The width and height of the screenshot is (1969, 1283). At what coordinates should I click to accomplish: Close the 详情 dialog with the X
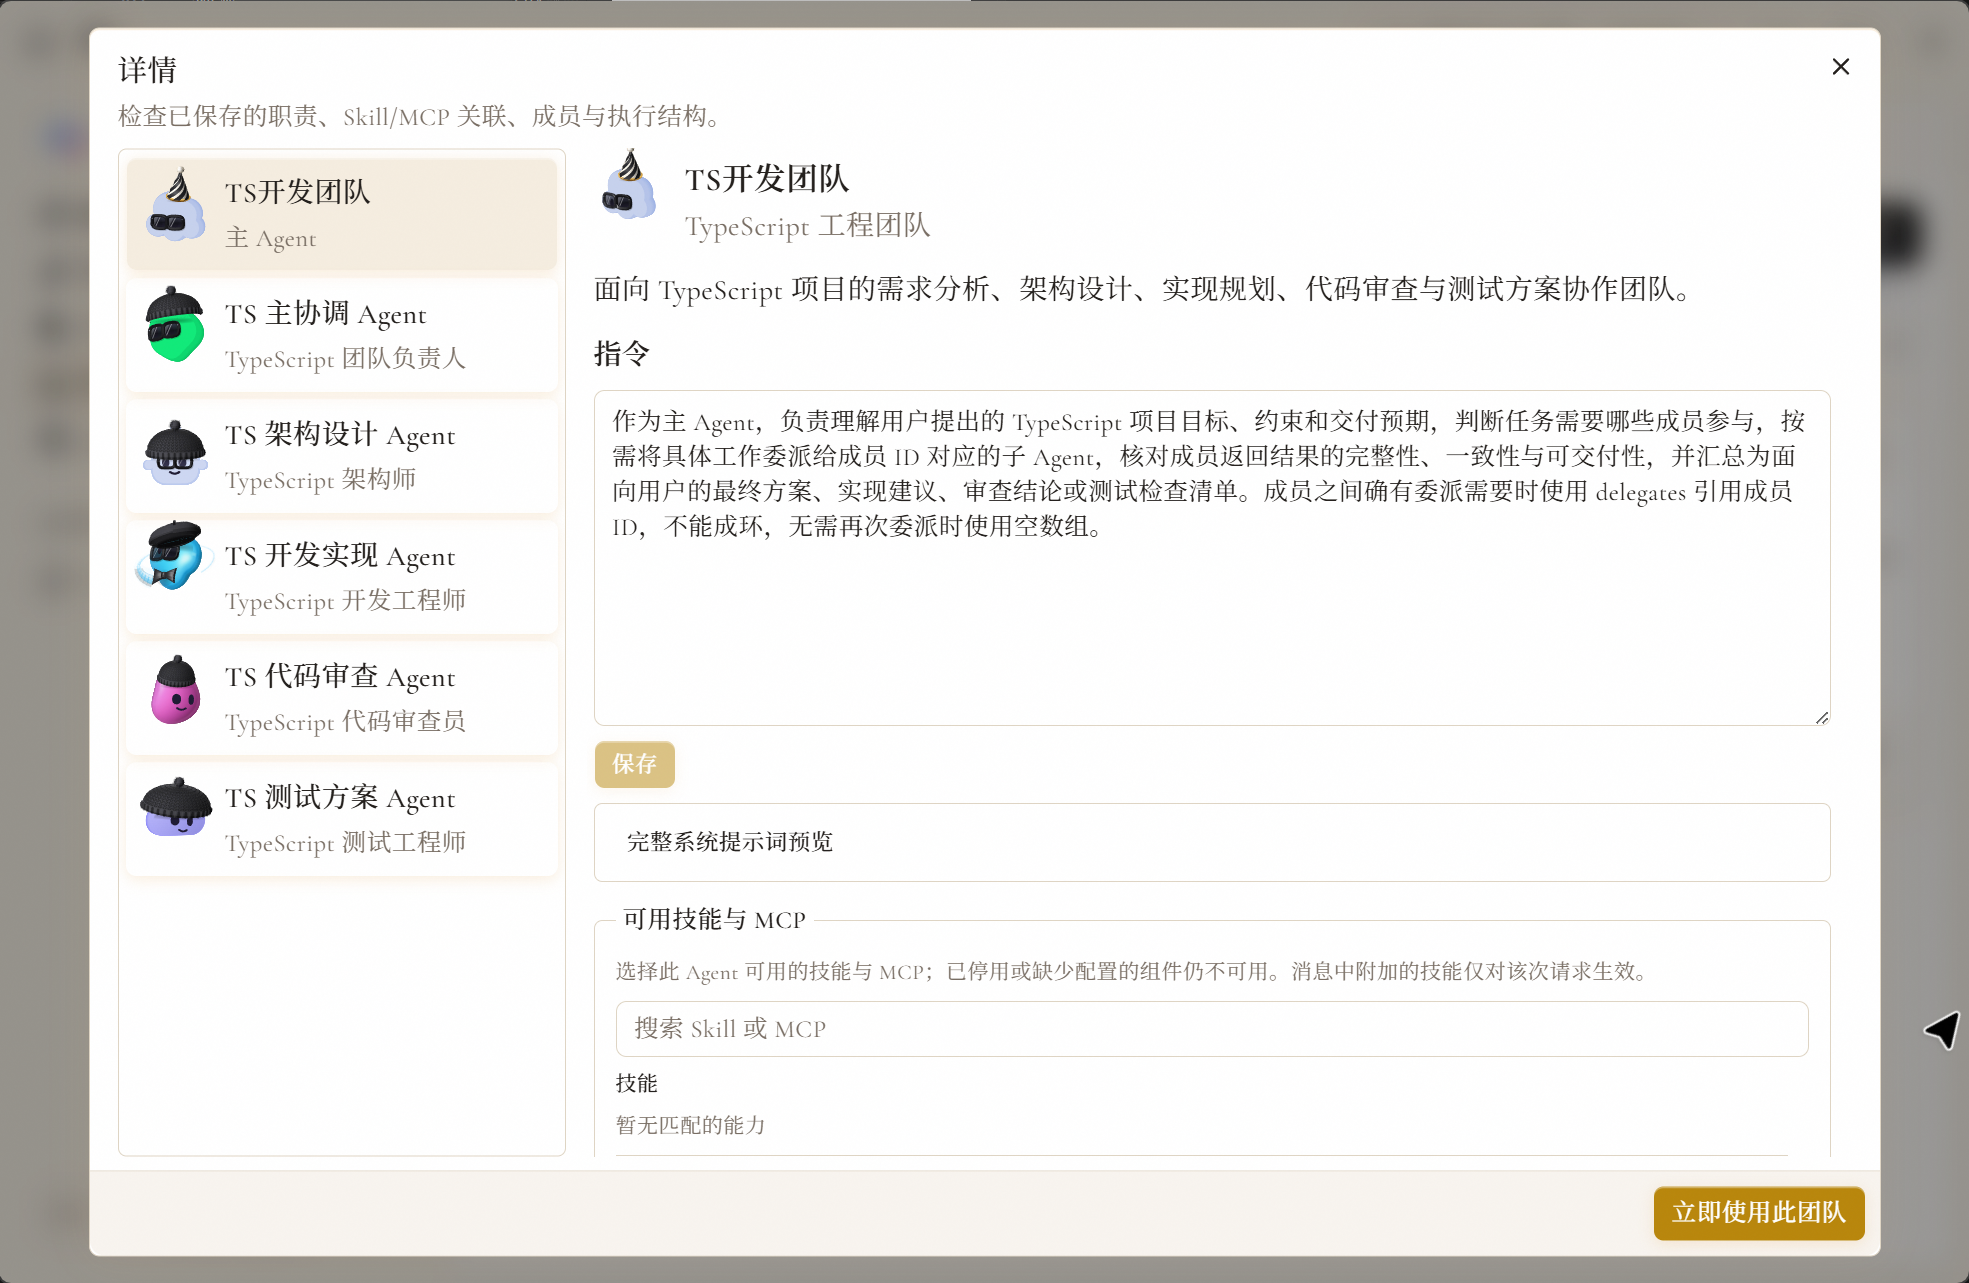tap(1840, 66)
